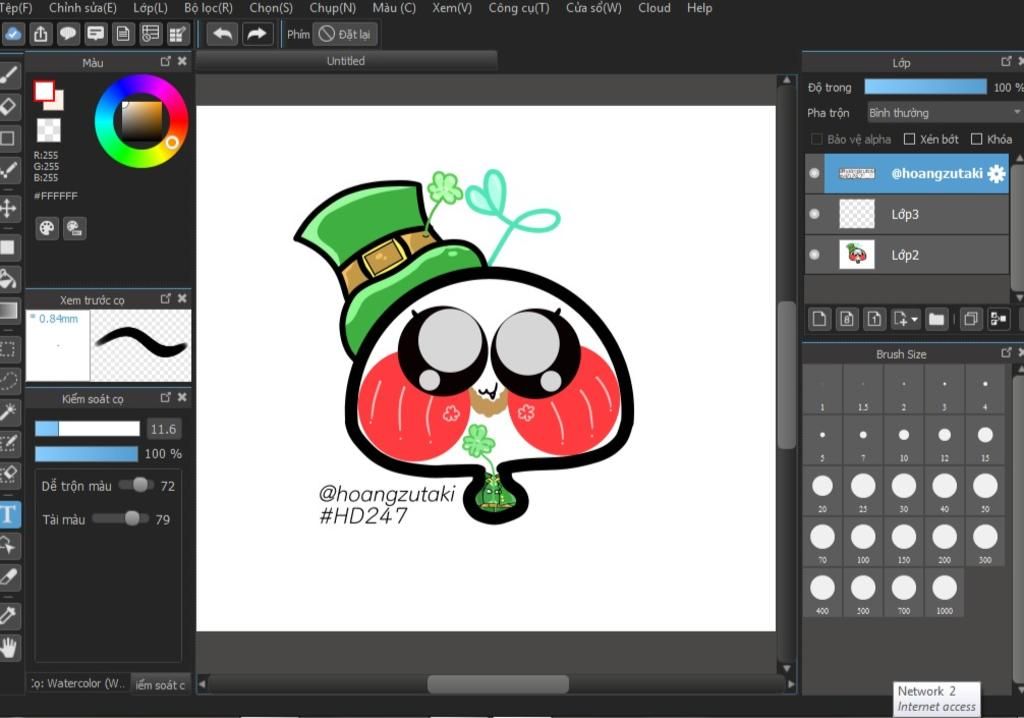1024x718 pixels.
Task: Click the Đặt lại reset button
Action: (x=345, y=34)
